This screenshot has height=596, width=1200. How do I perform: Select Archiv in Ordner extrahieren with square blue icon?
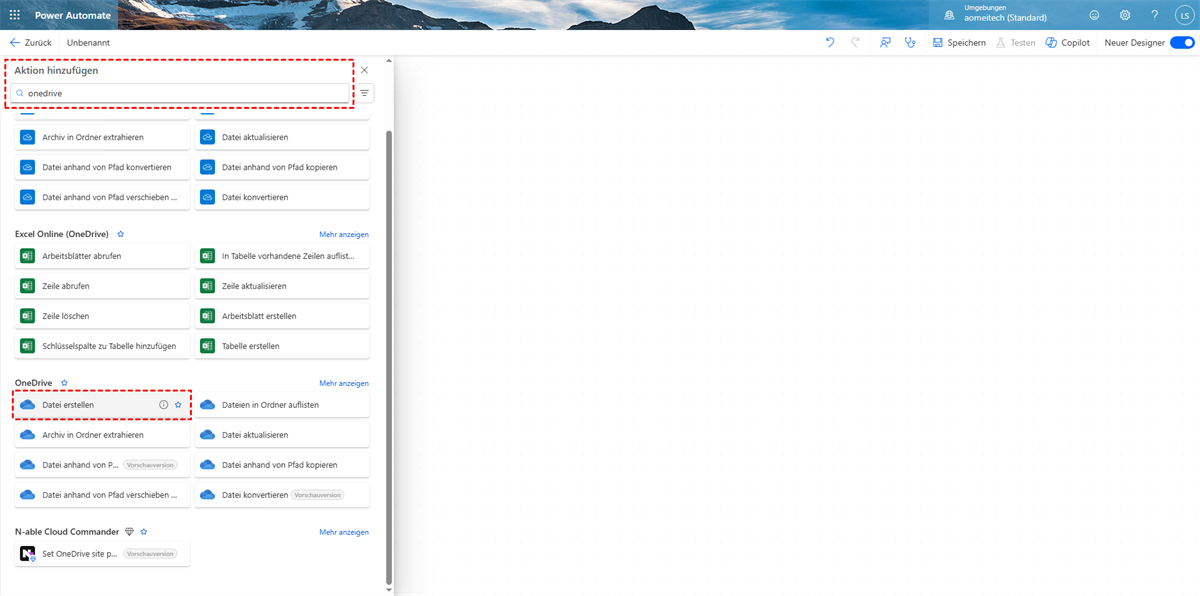(x=102, y=137)
